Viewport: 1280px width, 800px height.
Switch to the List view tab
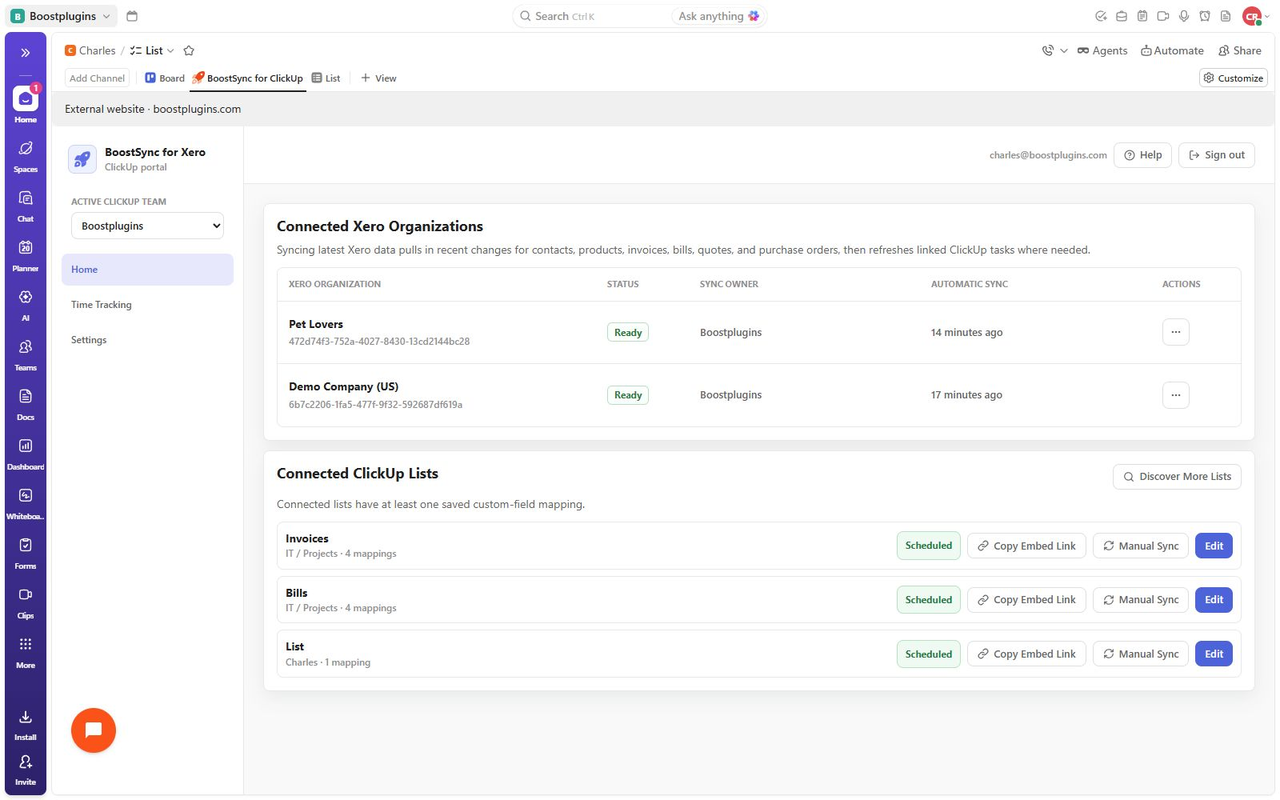point(326,78)
